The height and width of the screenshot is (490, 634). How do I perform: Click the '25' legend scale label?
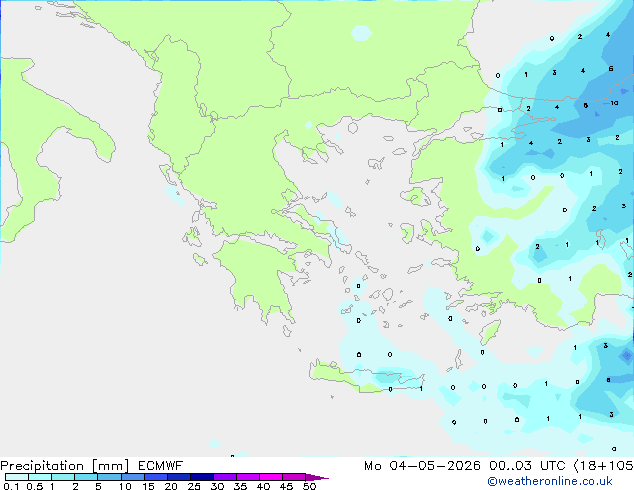coord(194,486)
